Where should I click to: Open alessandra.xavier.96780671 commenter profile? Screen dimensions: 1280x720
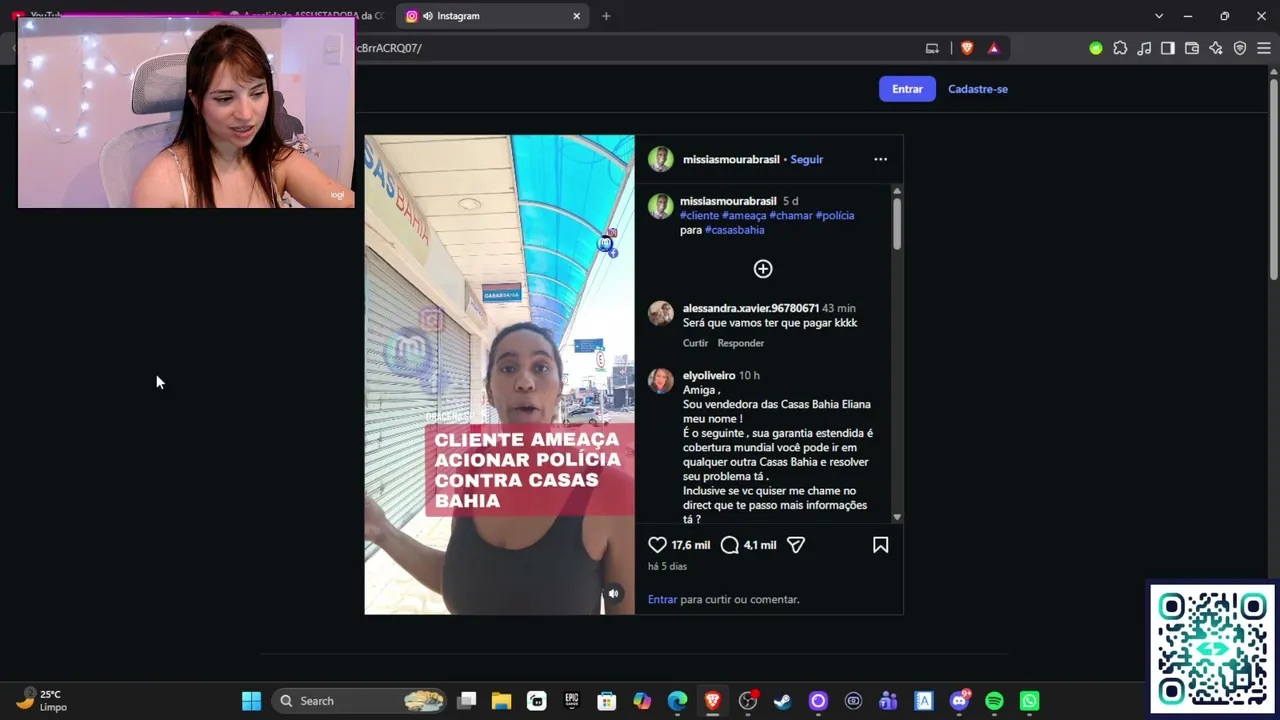(x=751, y=308)
